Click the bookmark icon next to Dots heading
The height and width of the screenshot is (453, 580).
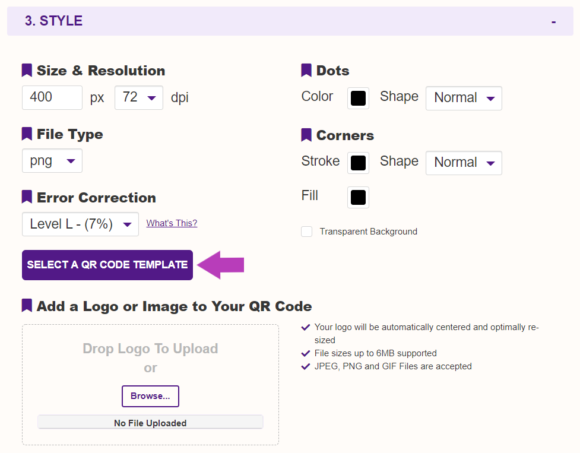click(306, 70)
